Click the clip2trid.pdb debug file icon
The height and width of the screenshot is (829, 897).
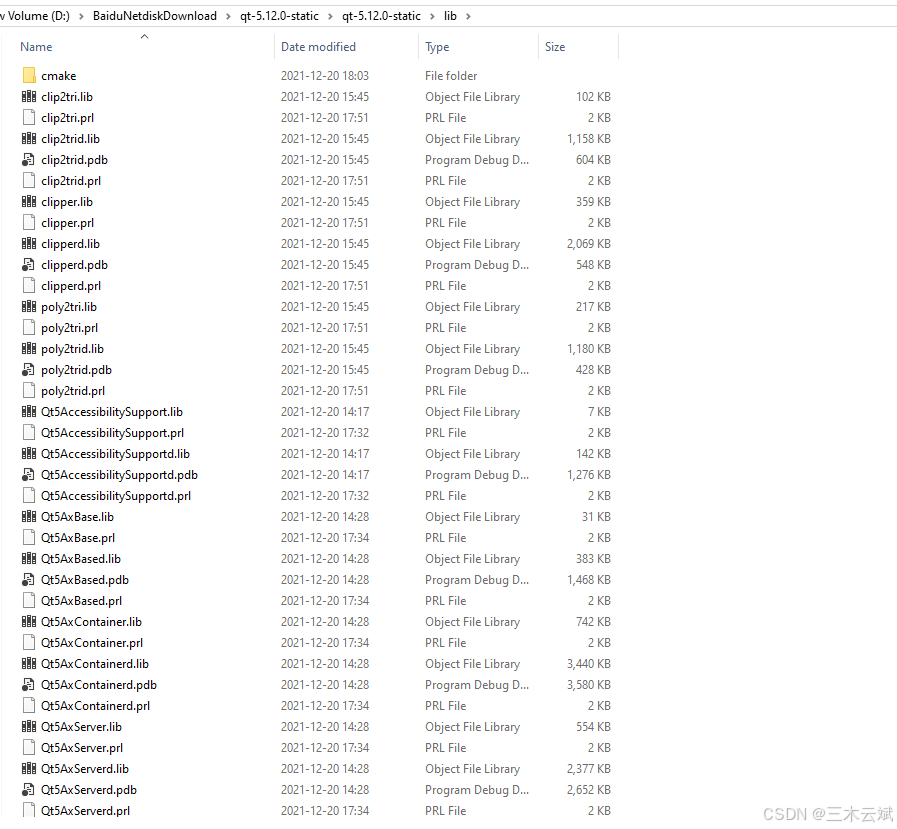click(29, 160)
